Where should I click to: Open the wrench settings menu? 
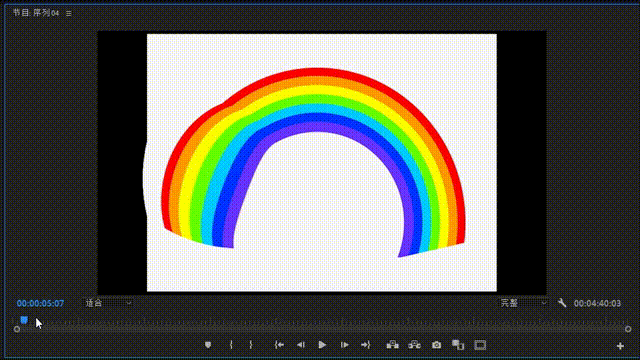562,303
